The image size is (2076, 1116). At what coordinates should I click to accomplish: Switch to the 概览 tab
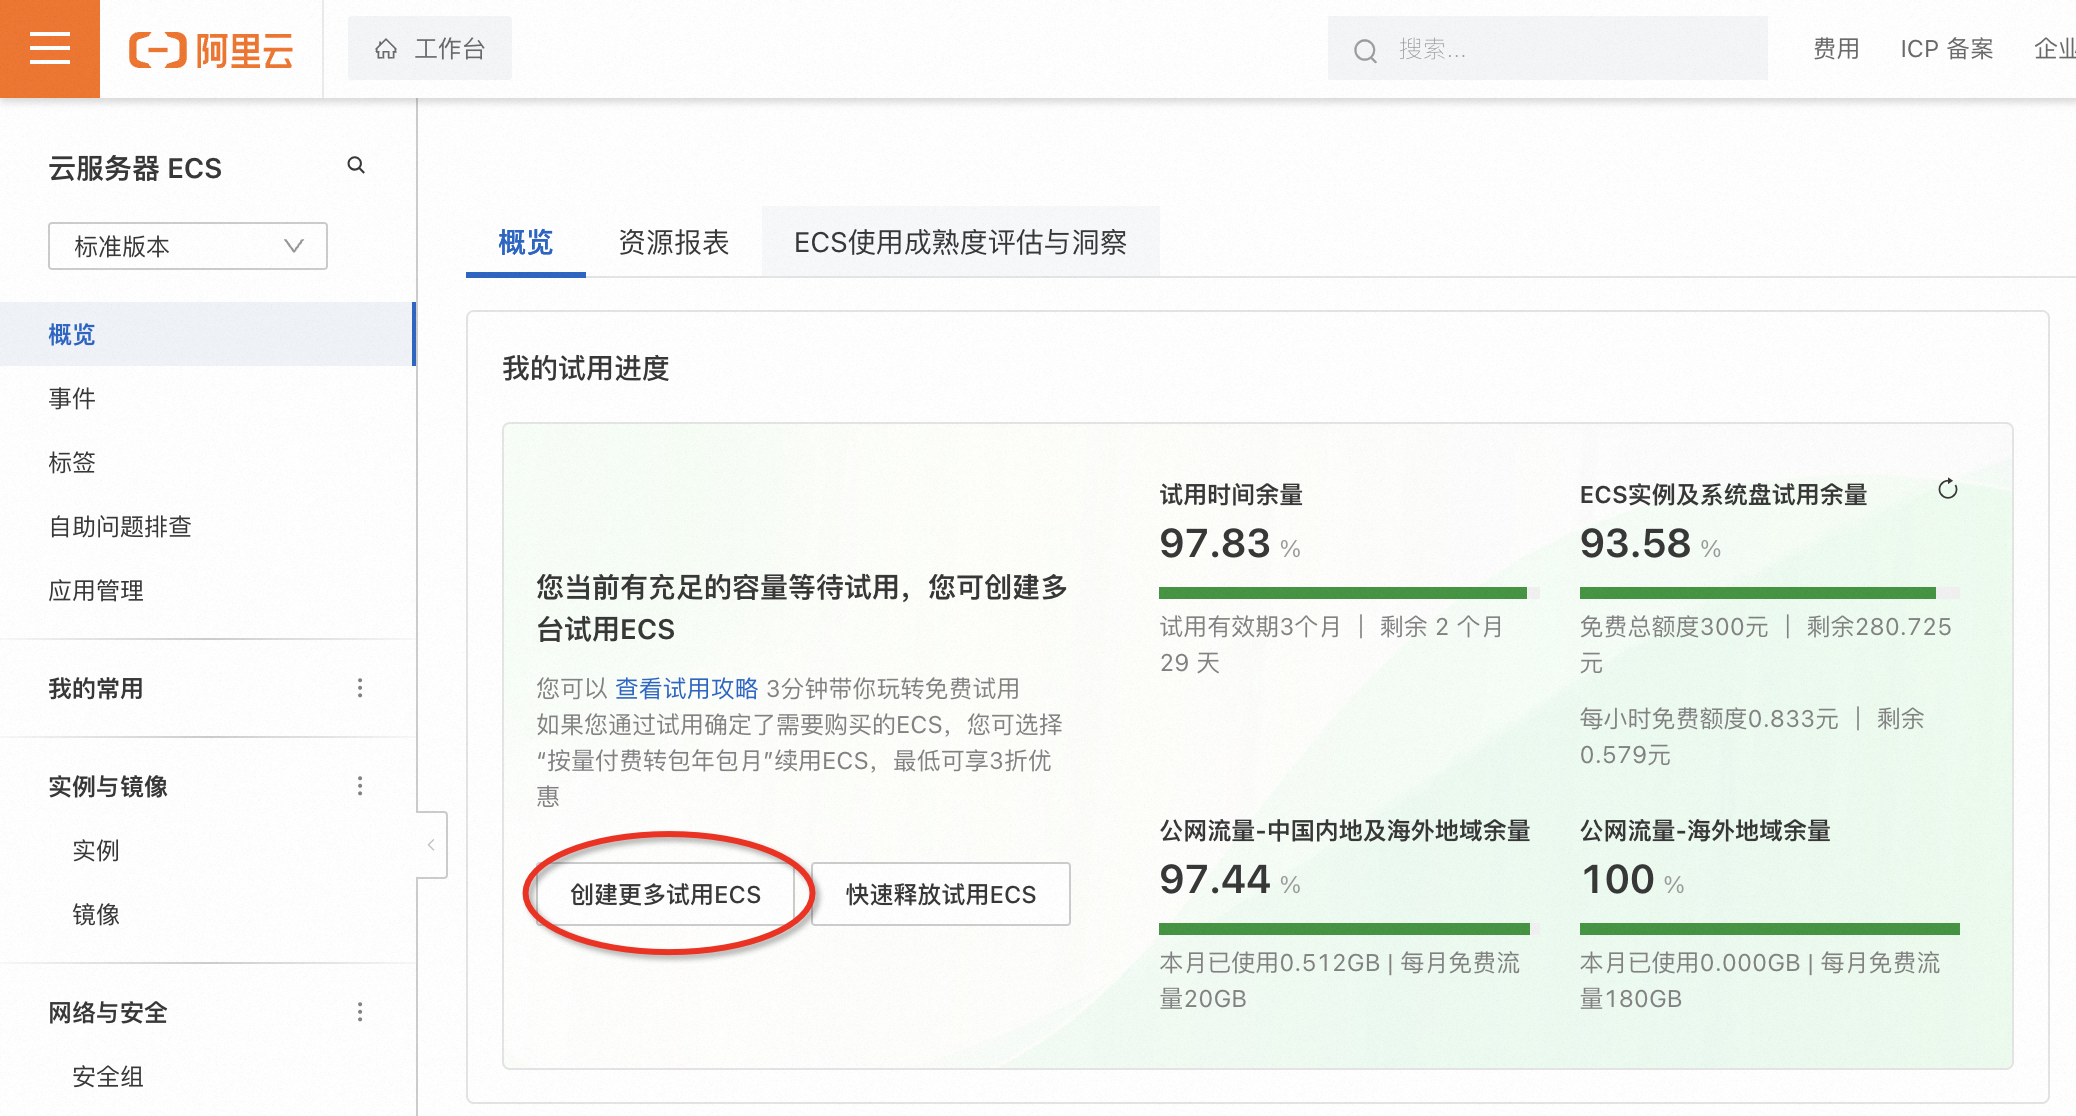pyautogui.click(x=526, y=242)
